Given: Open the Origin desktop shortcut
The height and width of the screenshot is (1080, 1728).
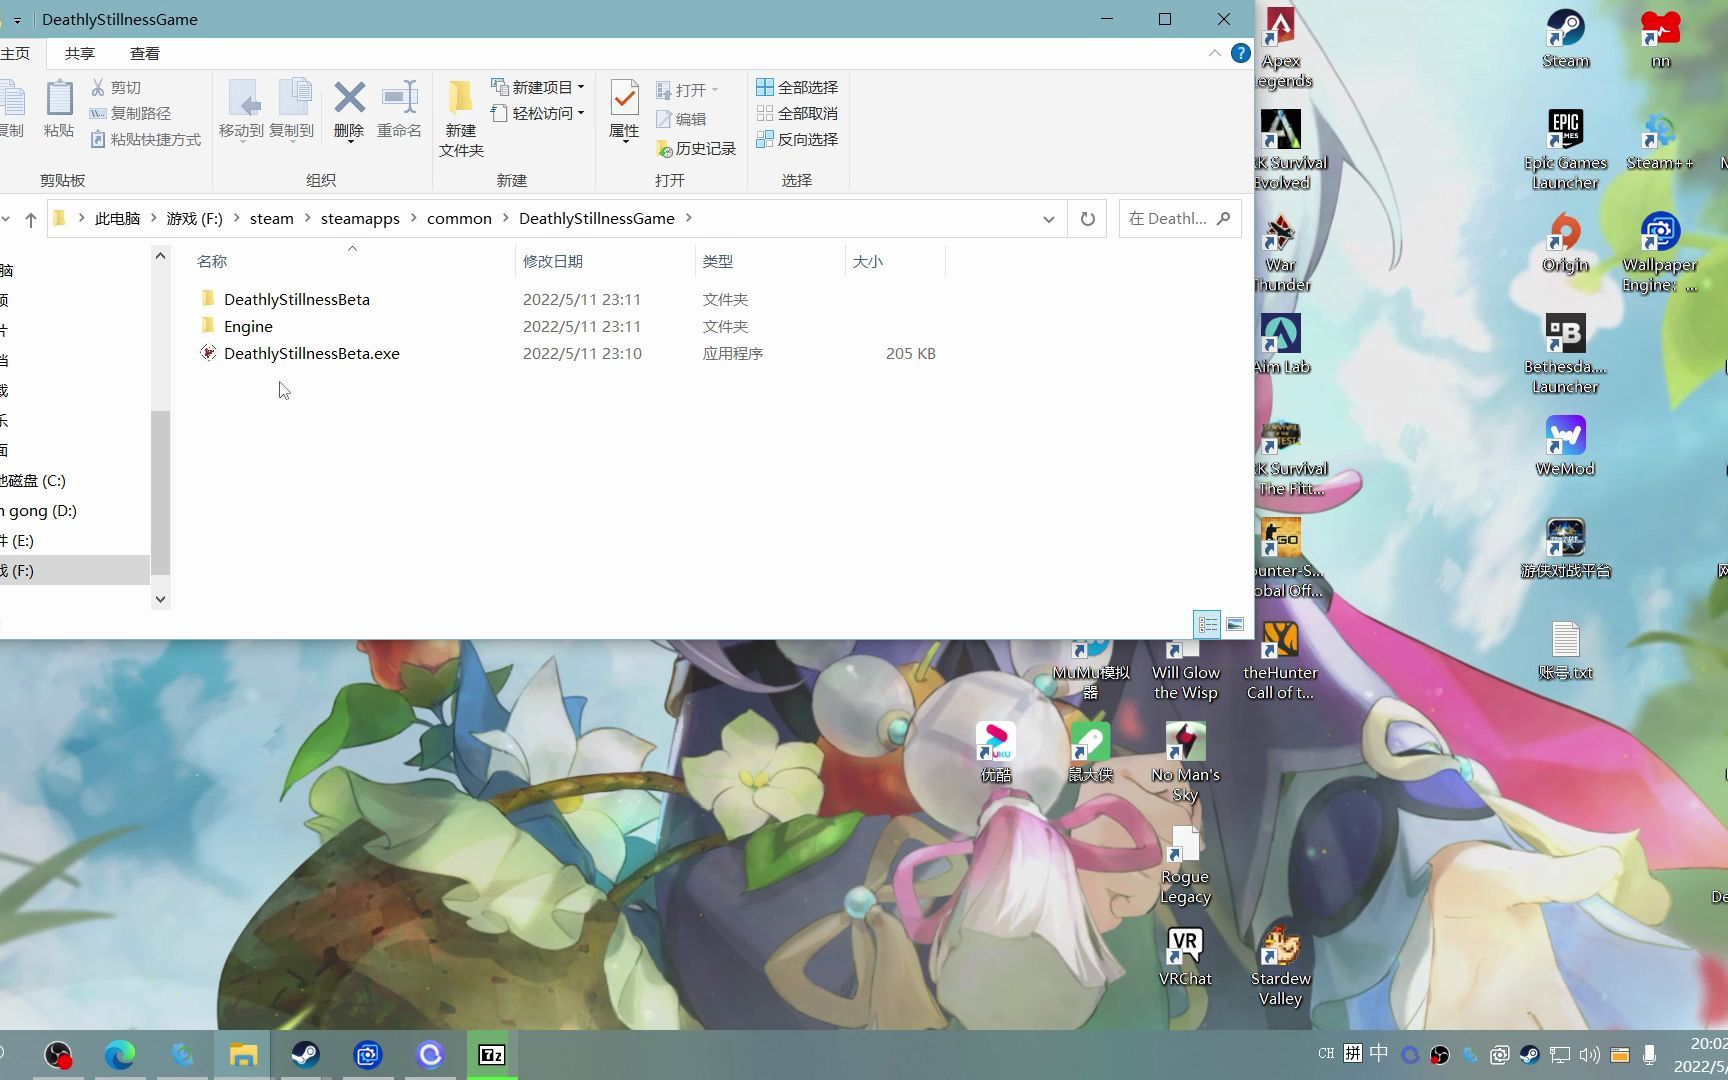Looking at the screenshot, I should [1565, 242].
